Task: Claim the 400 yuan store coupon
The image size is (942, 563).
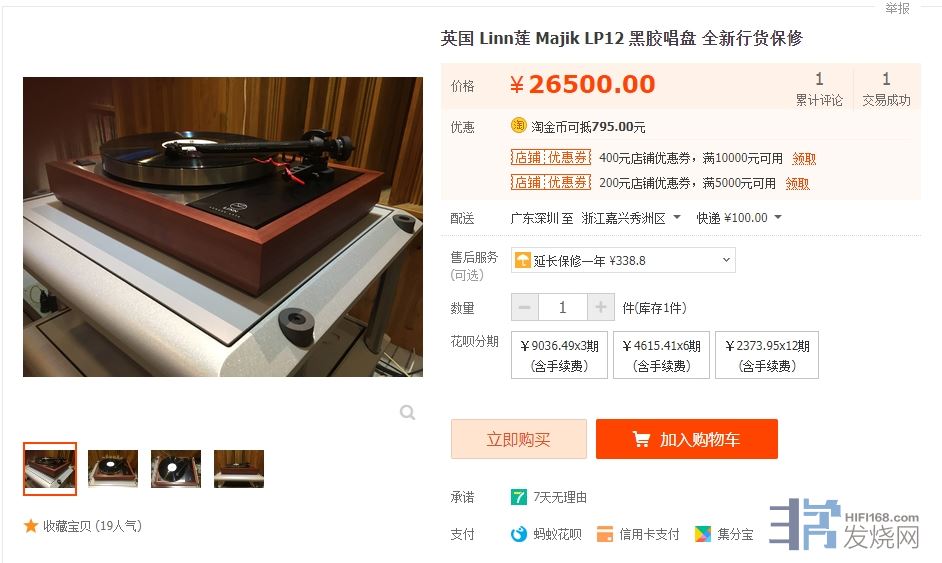Action: (x=804, y=159)
